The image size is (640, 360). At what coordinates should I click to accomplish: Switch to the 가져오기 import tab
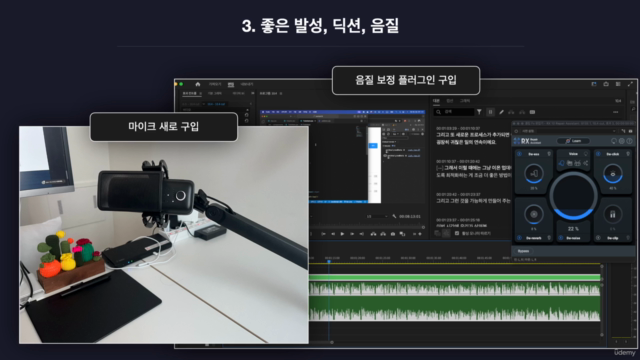[x=215, y=84]
